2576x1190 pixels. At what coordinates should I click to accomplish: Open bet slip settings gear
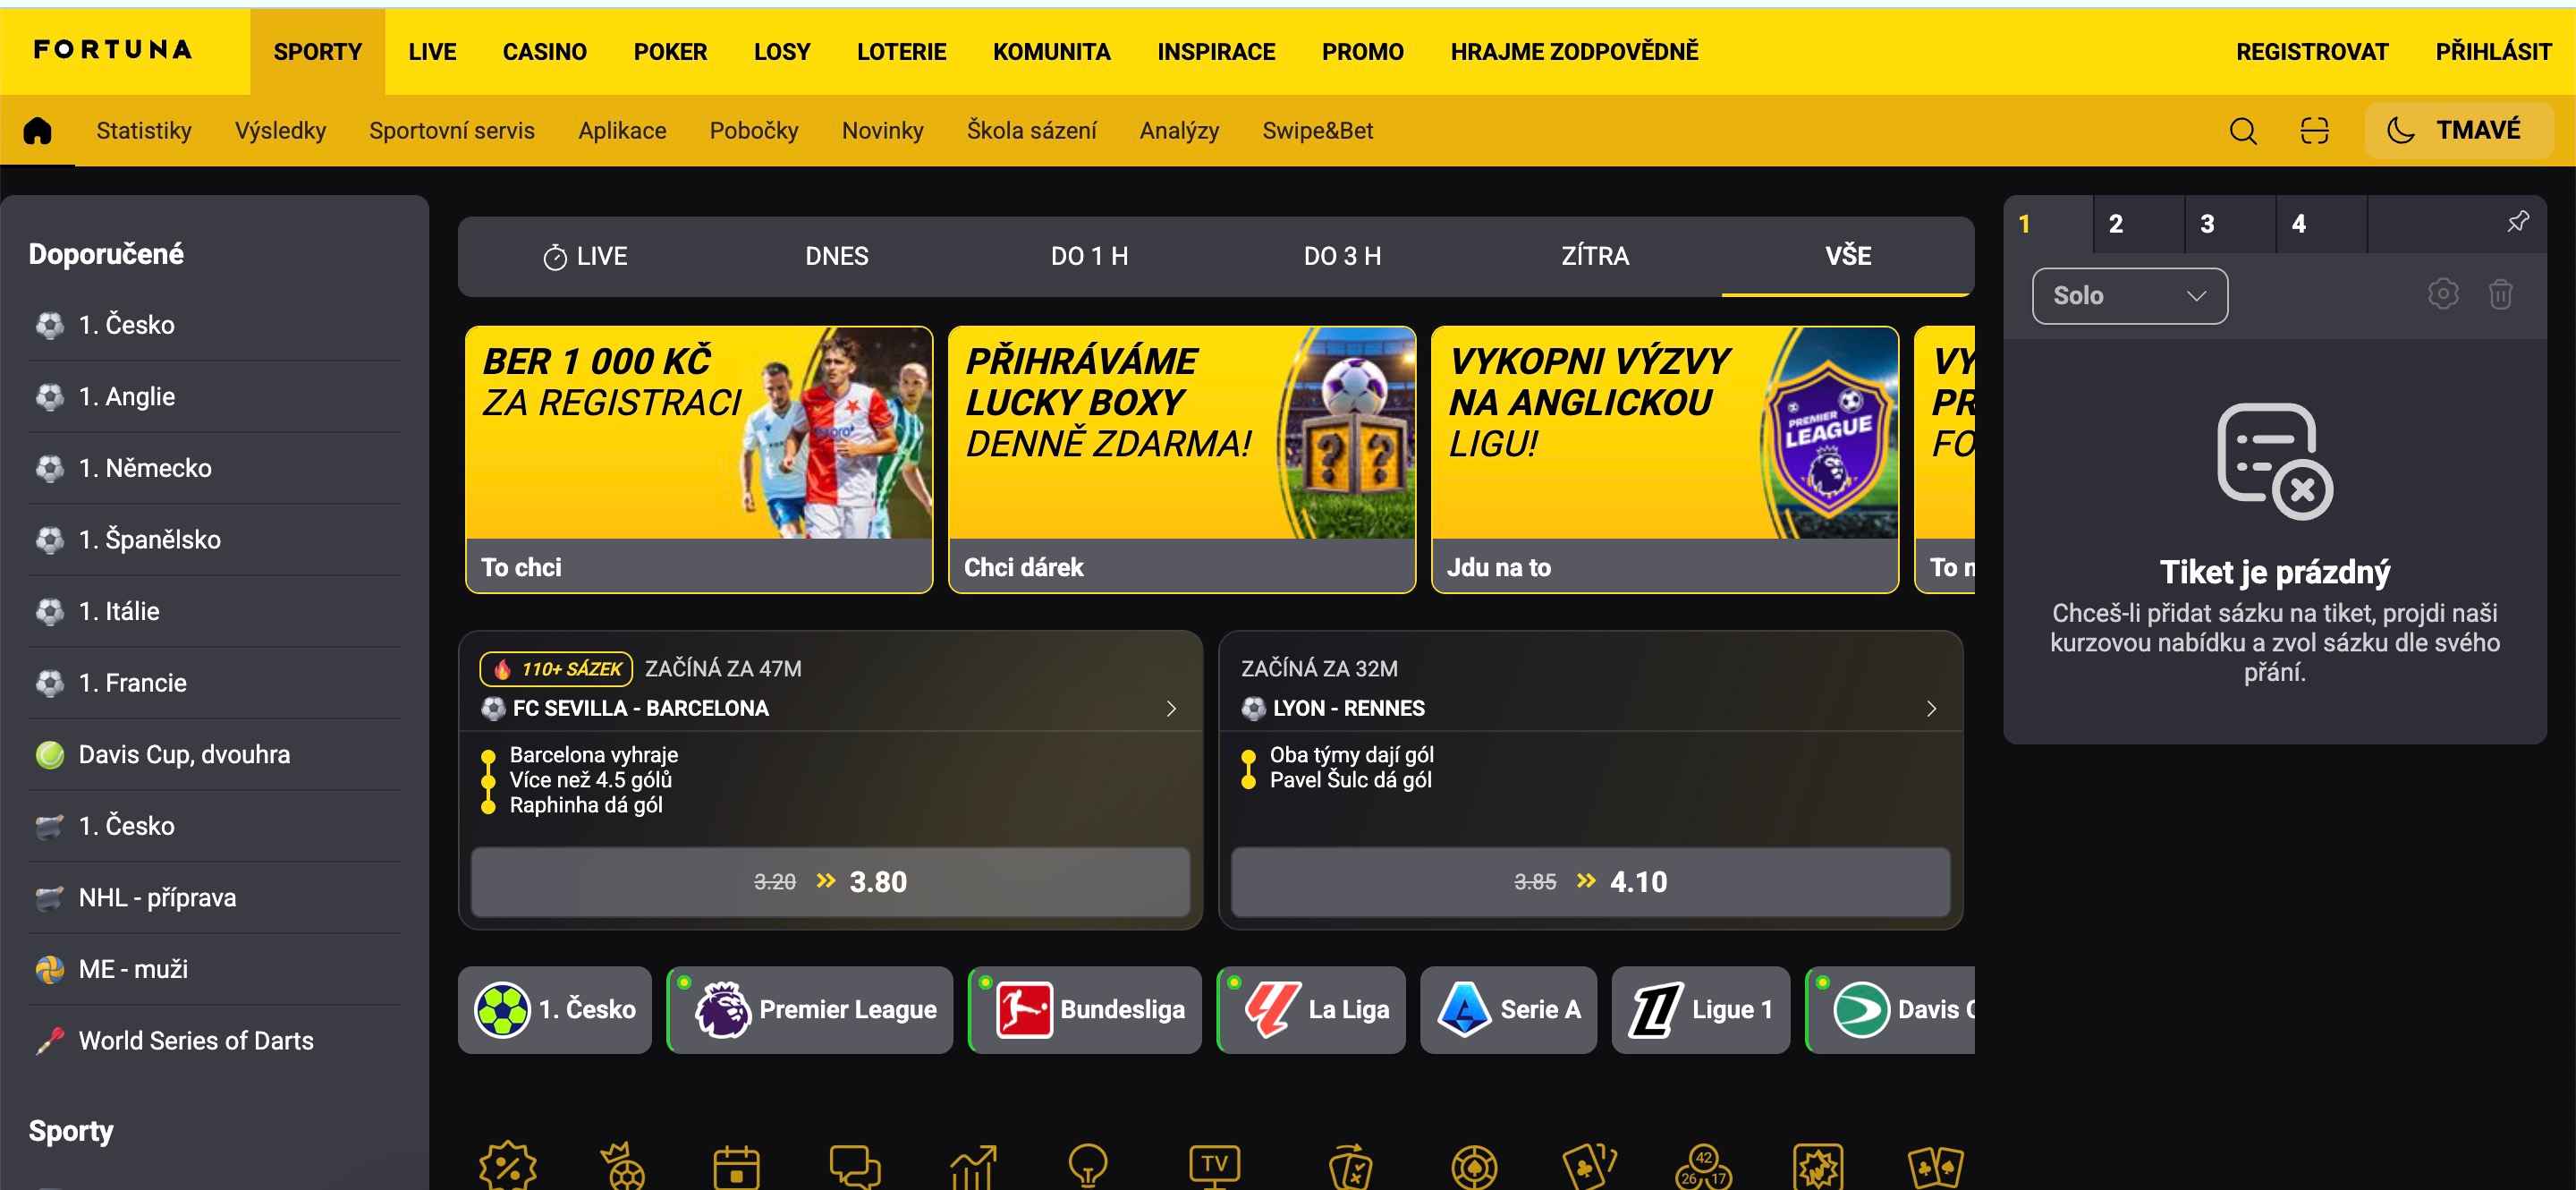click(2443, 295)
